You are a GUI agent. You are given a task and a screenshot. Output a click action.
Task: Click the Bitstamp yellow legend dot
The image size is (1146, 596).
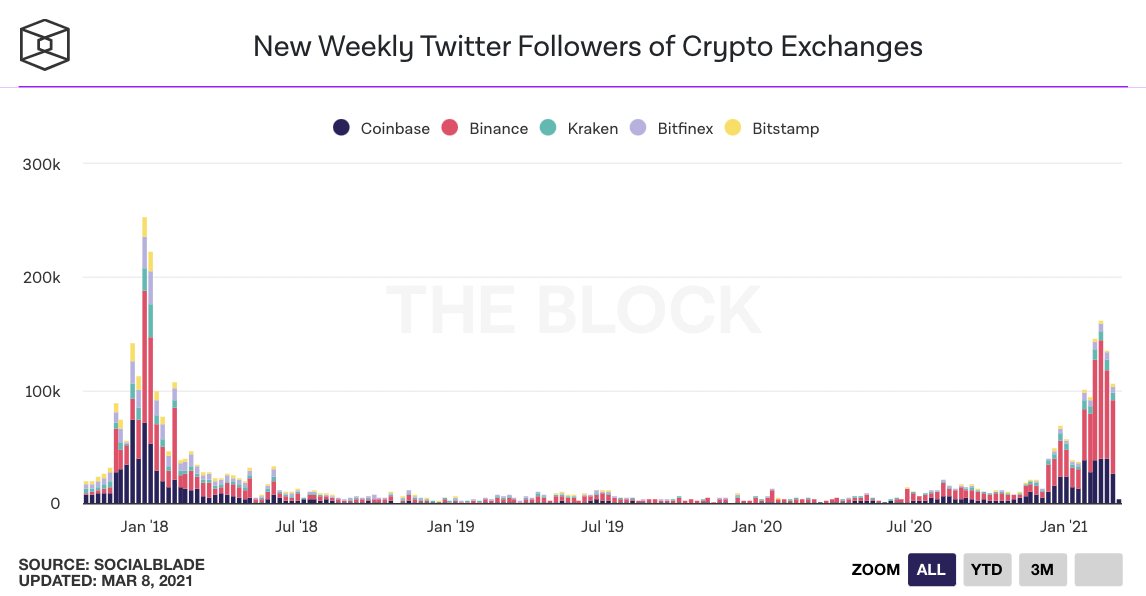(x=733, y=128)
